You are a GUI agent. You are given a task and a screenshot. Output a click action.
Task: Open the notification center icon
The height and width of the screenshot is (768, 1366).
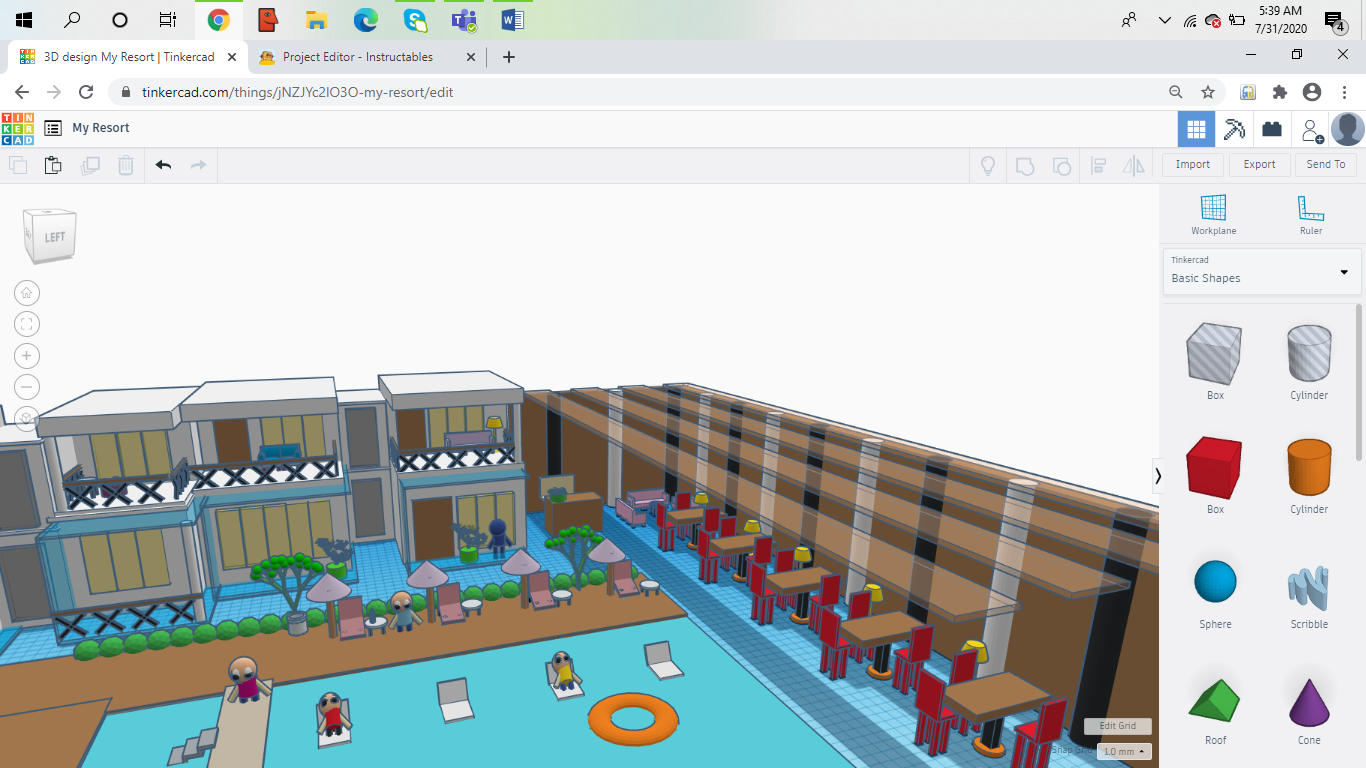(x=1334, y=20)
